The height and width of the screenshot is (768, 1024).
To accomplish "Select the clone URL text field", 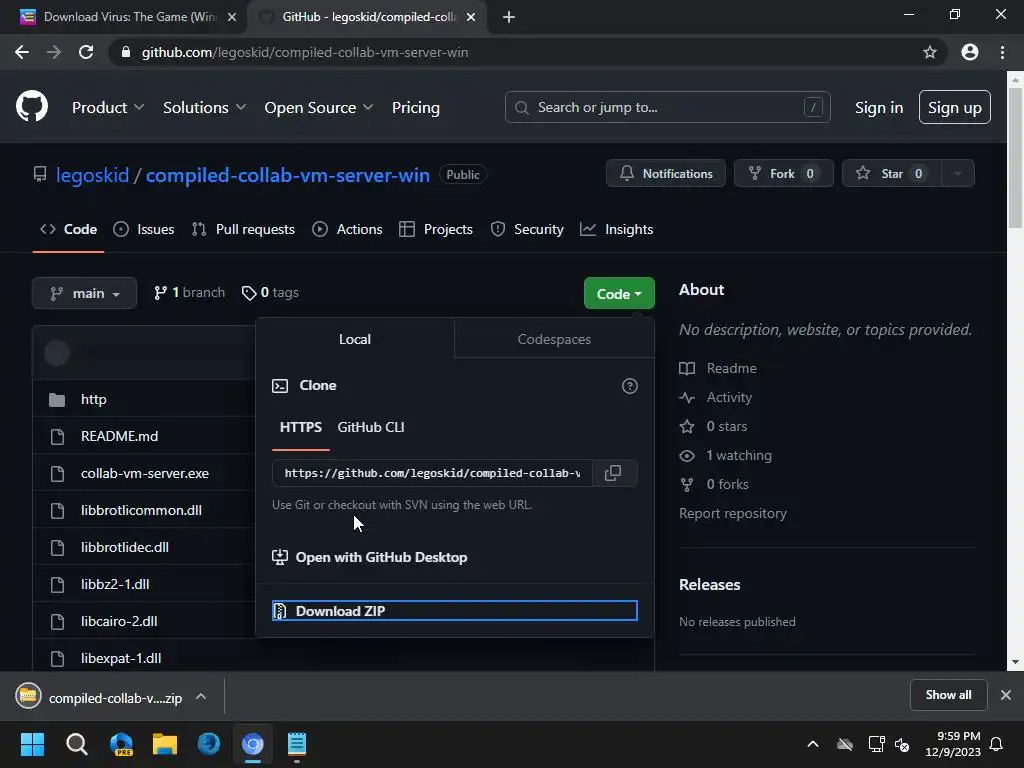I will [x=432, y=473].
